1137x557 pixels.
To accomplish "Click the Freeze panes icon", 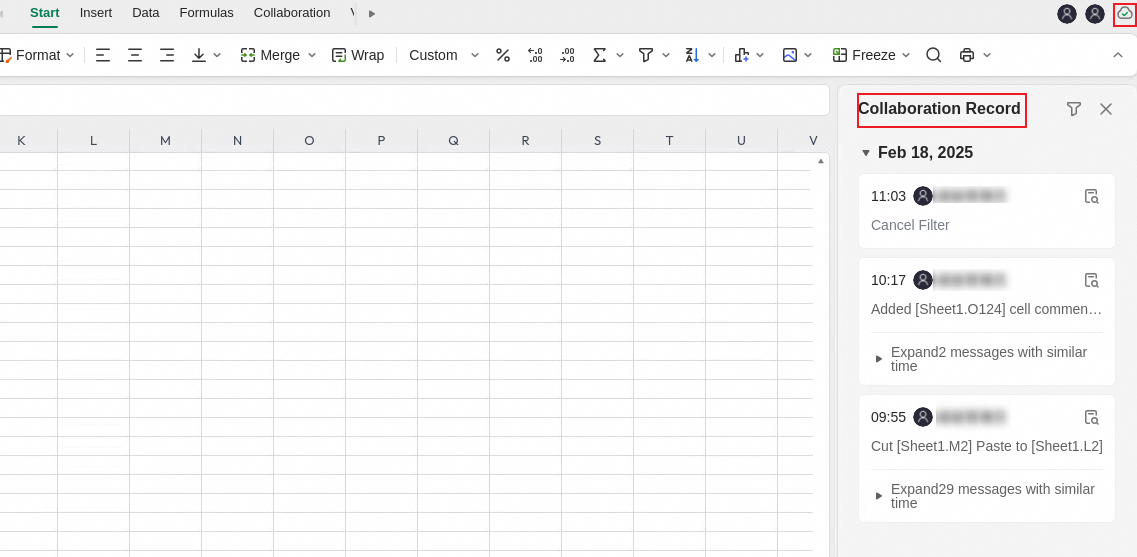I will [x=840, y=55].
